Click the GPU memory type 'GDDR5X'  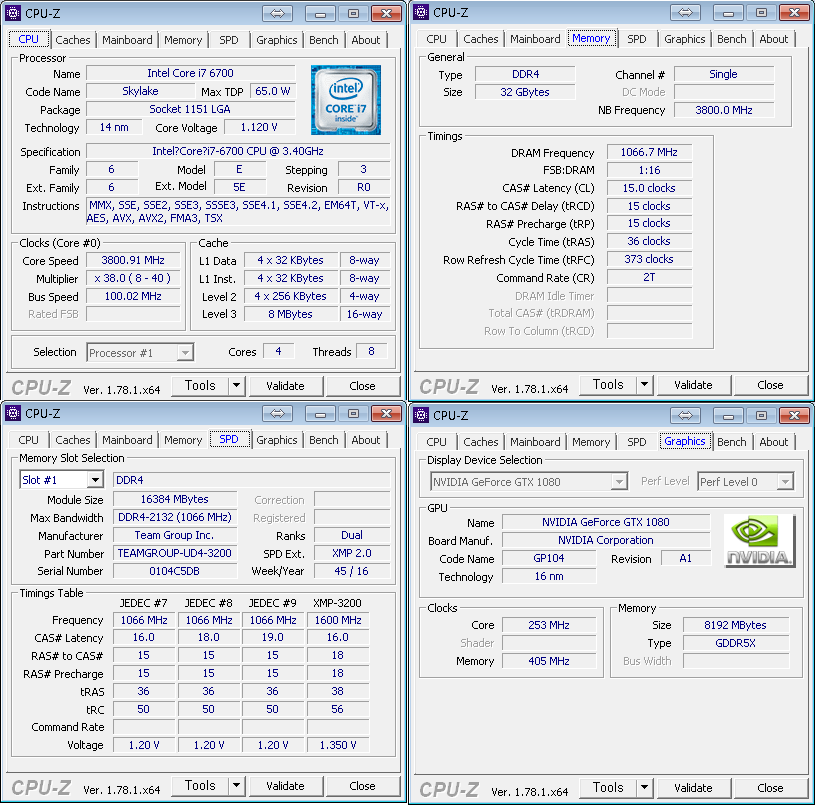coord(735,643)
